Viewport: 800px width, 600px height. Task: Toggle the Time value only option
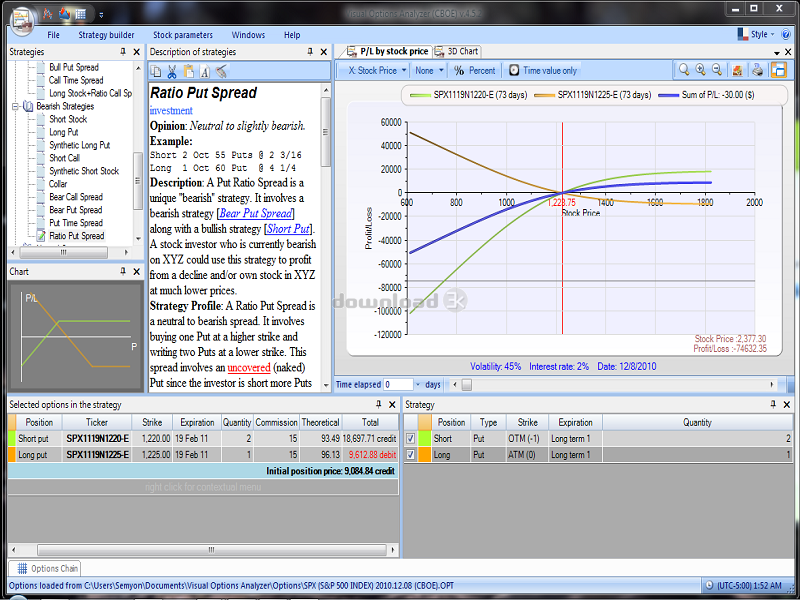coord(543,71)
